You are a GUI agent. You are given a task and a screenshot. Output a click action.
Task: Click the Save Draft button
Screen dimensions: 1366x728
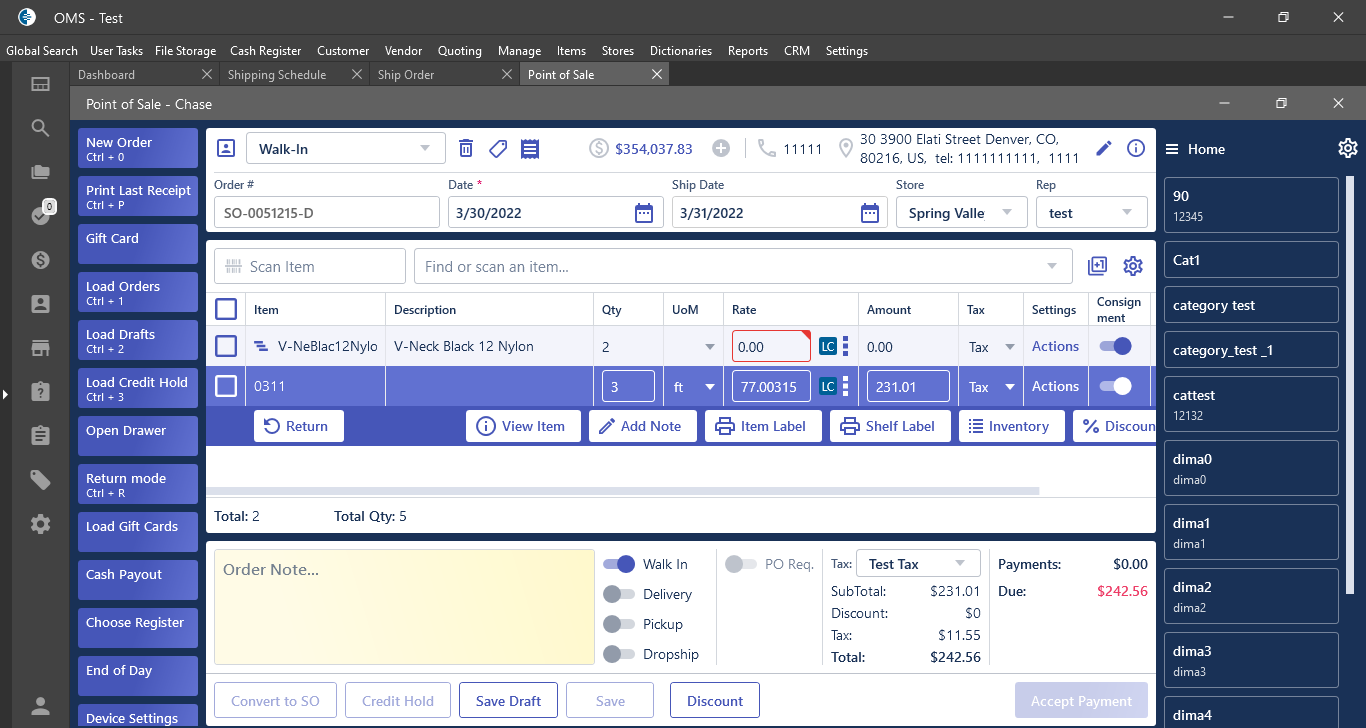[x=508, y=701]
